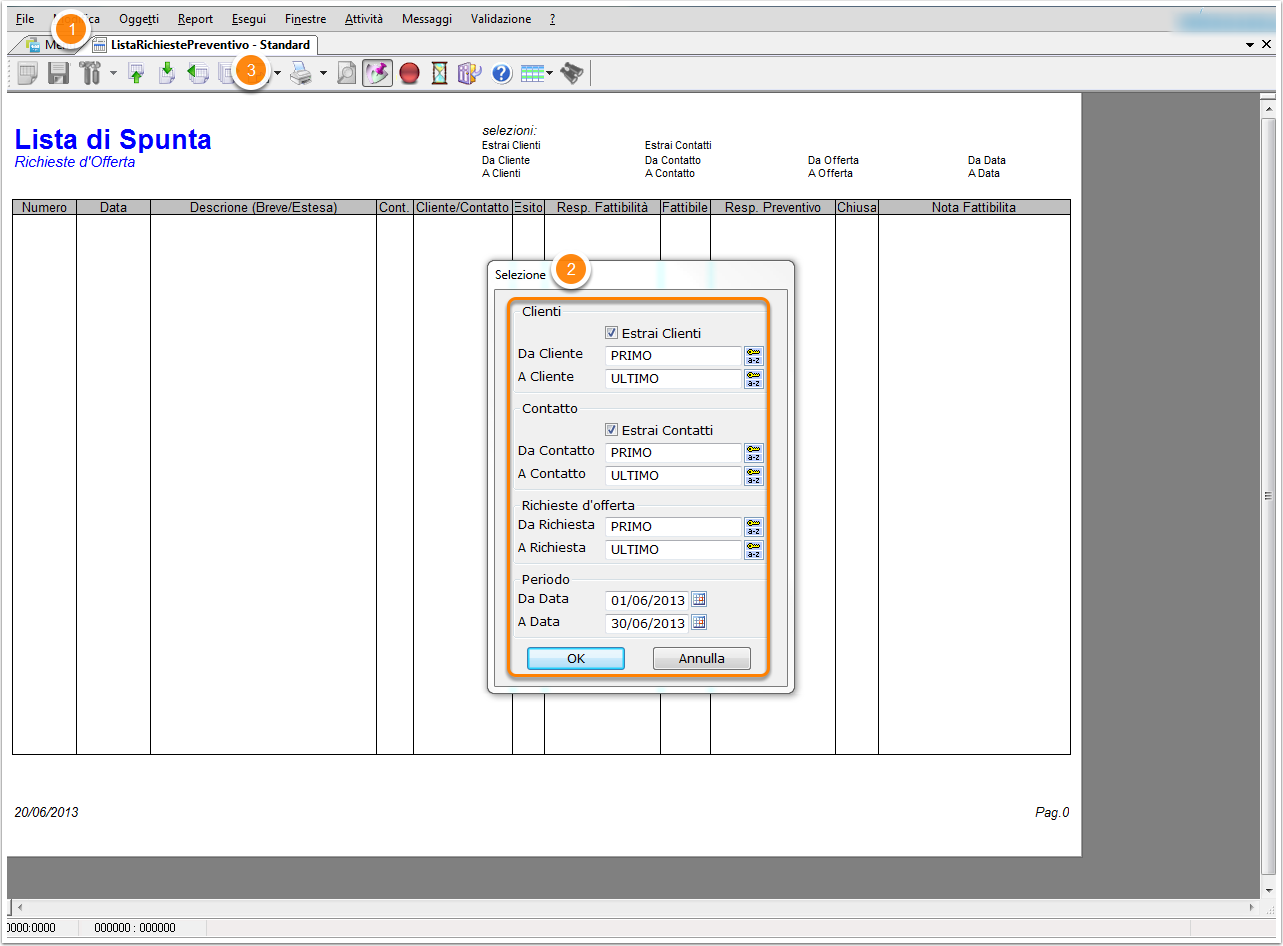Toggle the highlighted pushpin toolbar button
The height and width of the screenshot is (946, 1283).
[377, 74]
